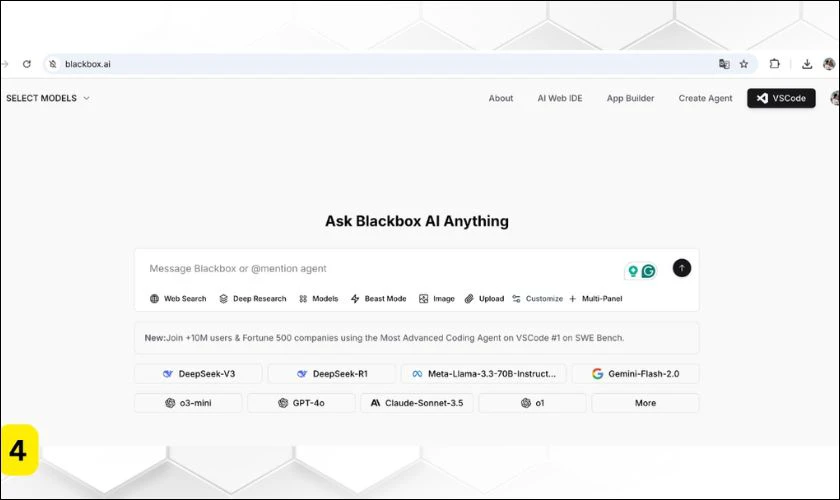Toggle Web Search option
This screenshot has width=840, height=500.
click(178, 298)
